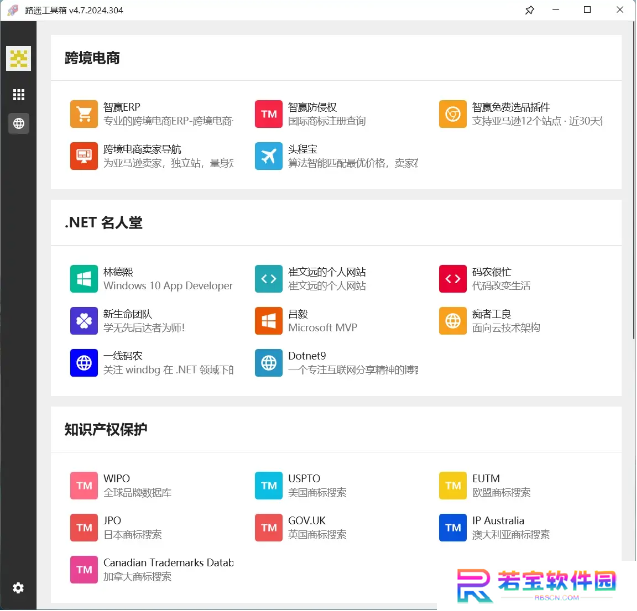Open the Dotnet9 link title

pyautogui.click(x=307, y=356)
